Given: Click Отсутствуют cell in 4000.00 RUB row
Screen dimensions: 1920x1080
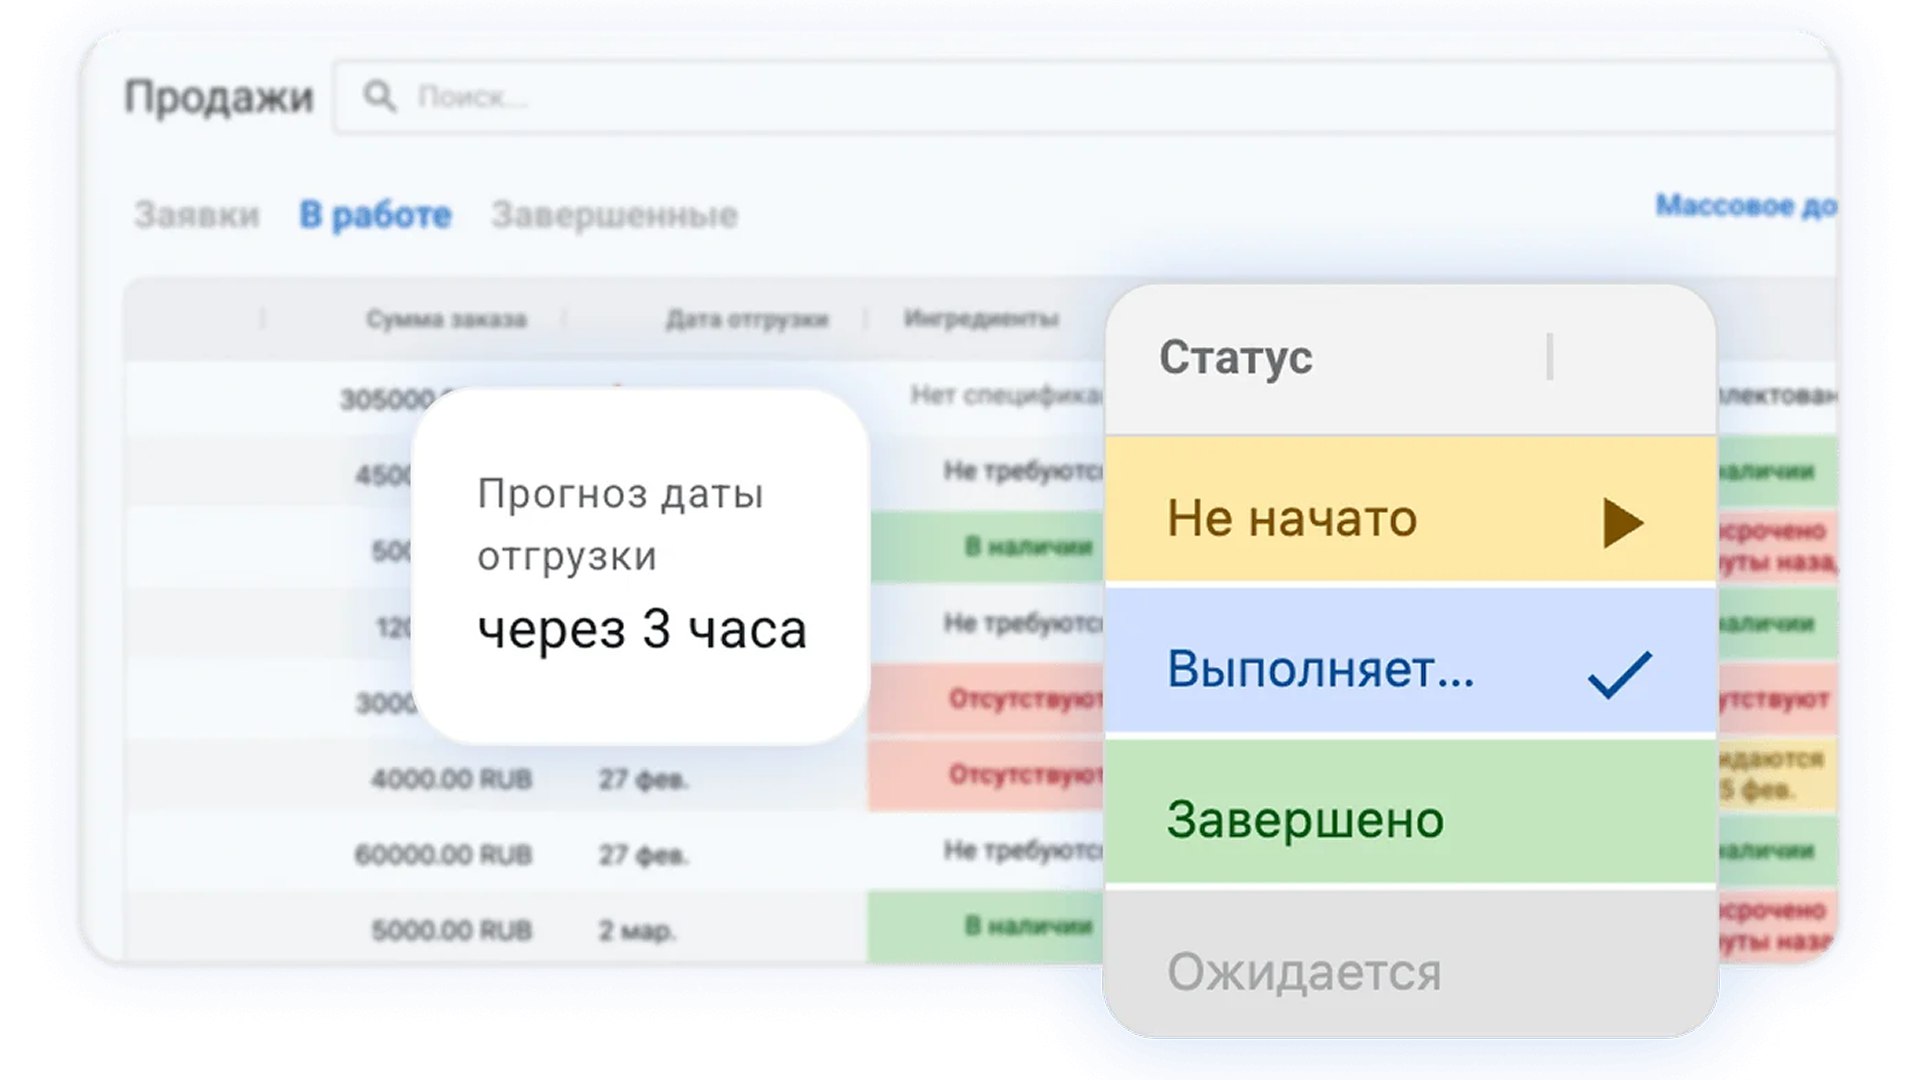Looking at the screenshot, I should pyautogui.click(x=986, y=775).
